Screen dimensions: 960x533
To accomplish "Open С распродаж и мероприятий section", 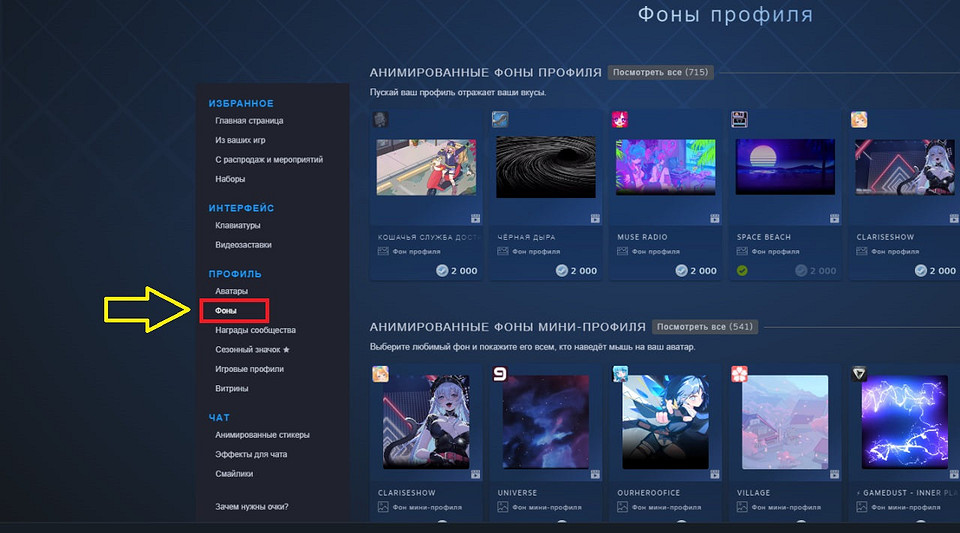I will (x=269, y=160).
